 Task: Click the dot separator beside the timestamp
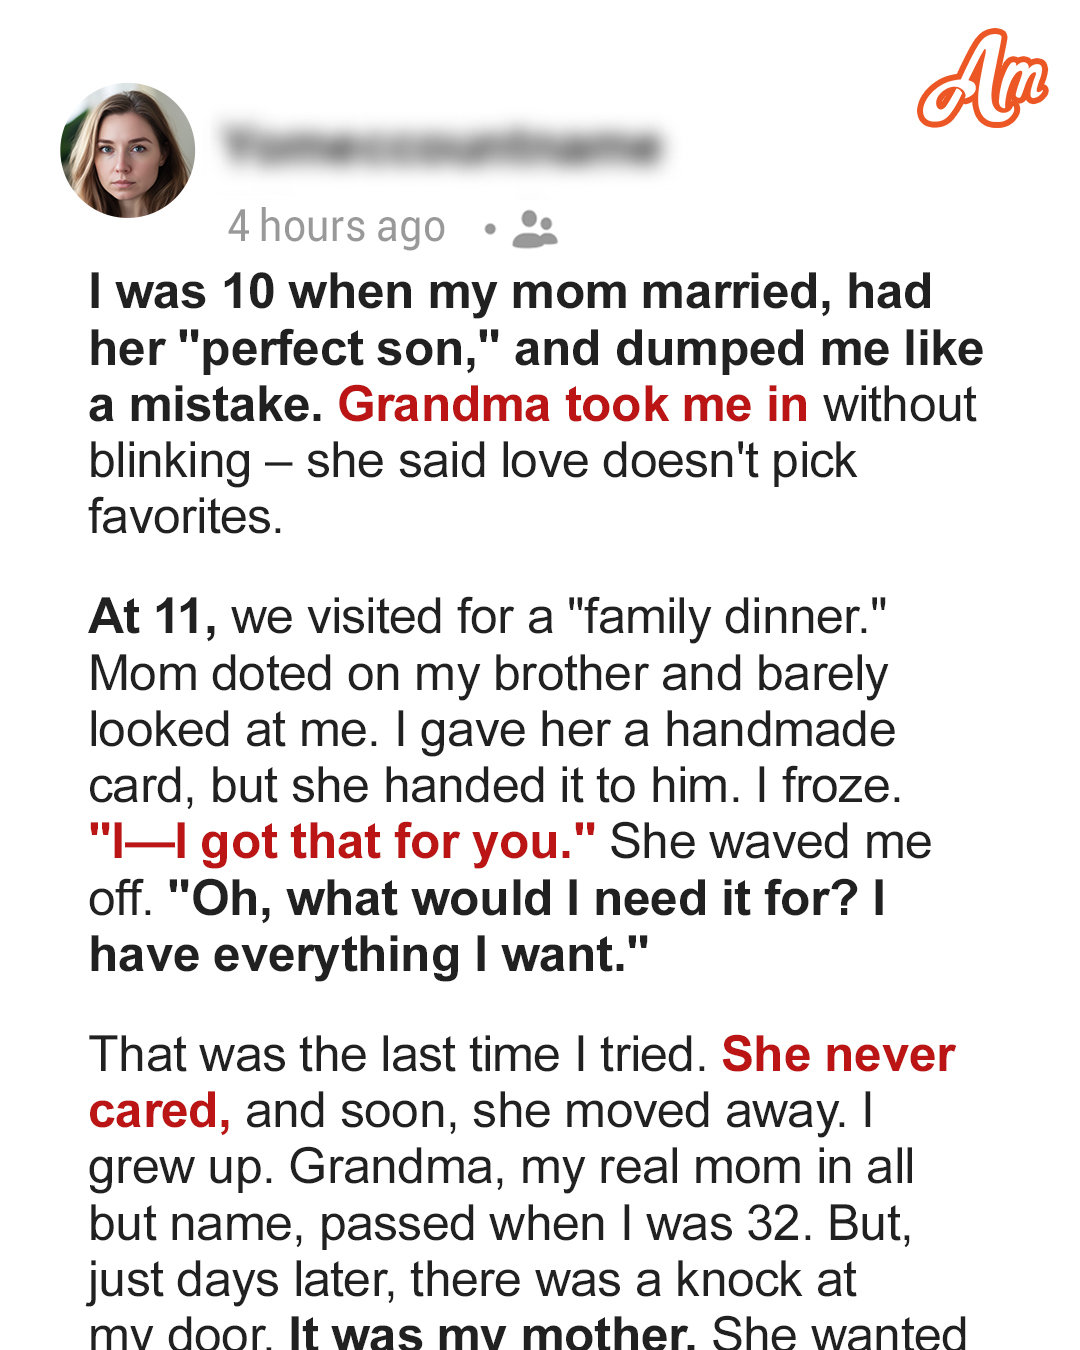[489, 229]
